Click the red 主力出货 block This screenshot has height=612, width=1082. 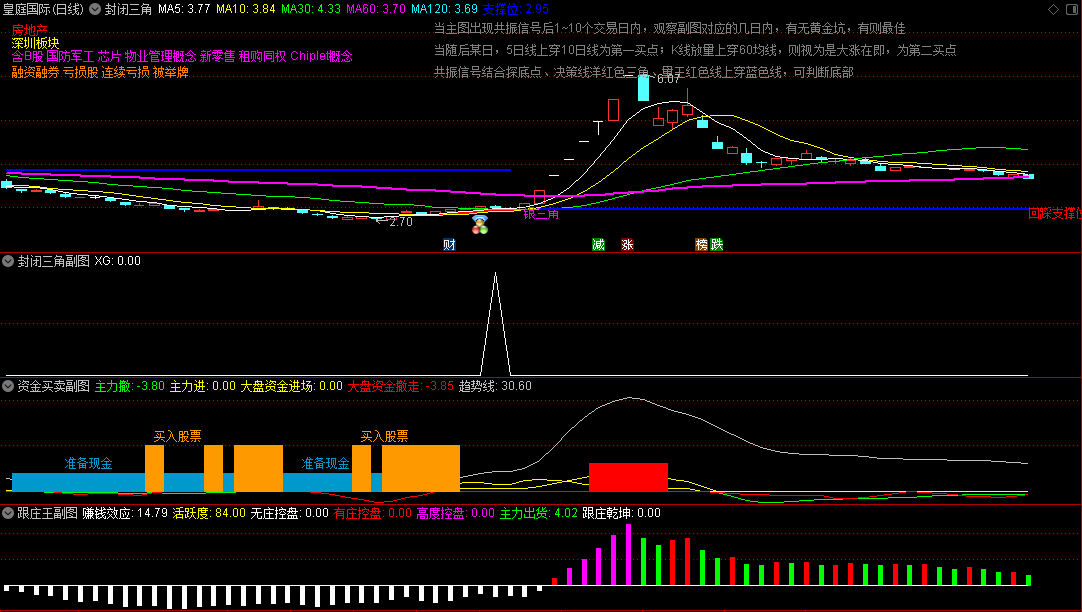point(628,477)
